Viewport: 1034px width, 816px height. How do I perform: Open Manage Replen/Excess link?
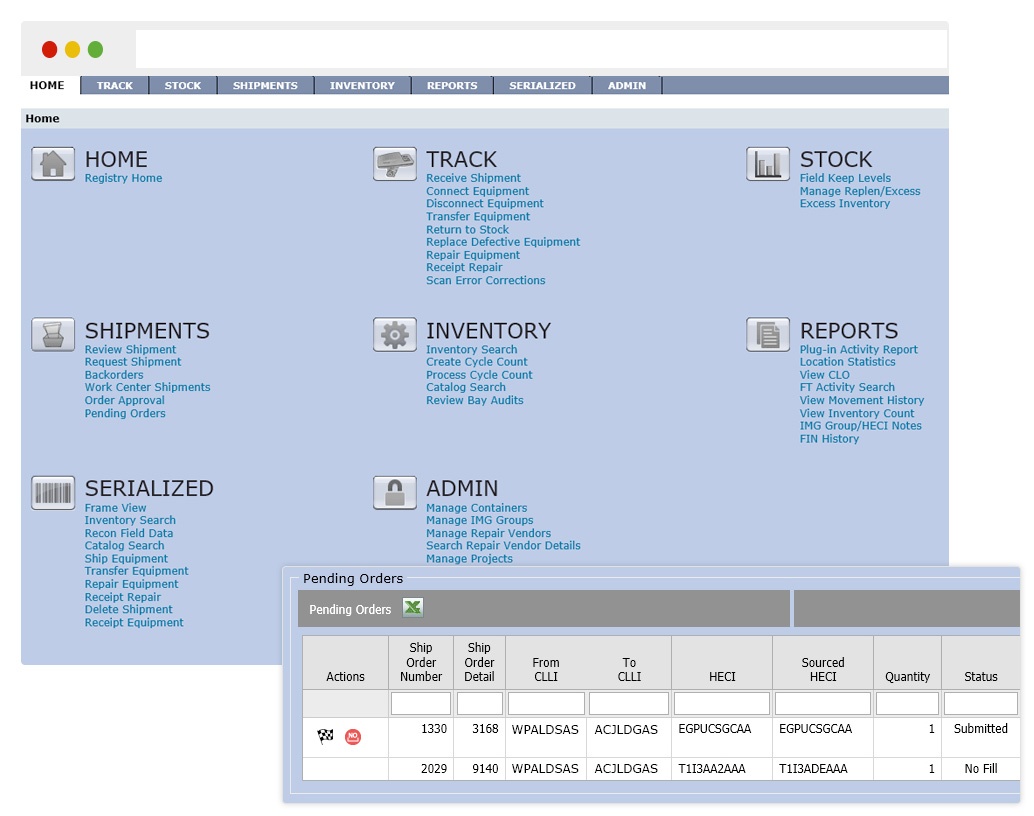(x=860, y=191)
